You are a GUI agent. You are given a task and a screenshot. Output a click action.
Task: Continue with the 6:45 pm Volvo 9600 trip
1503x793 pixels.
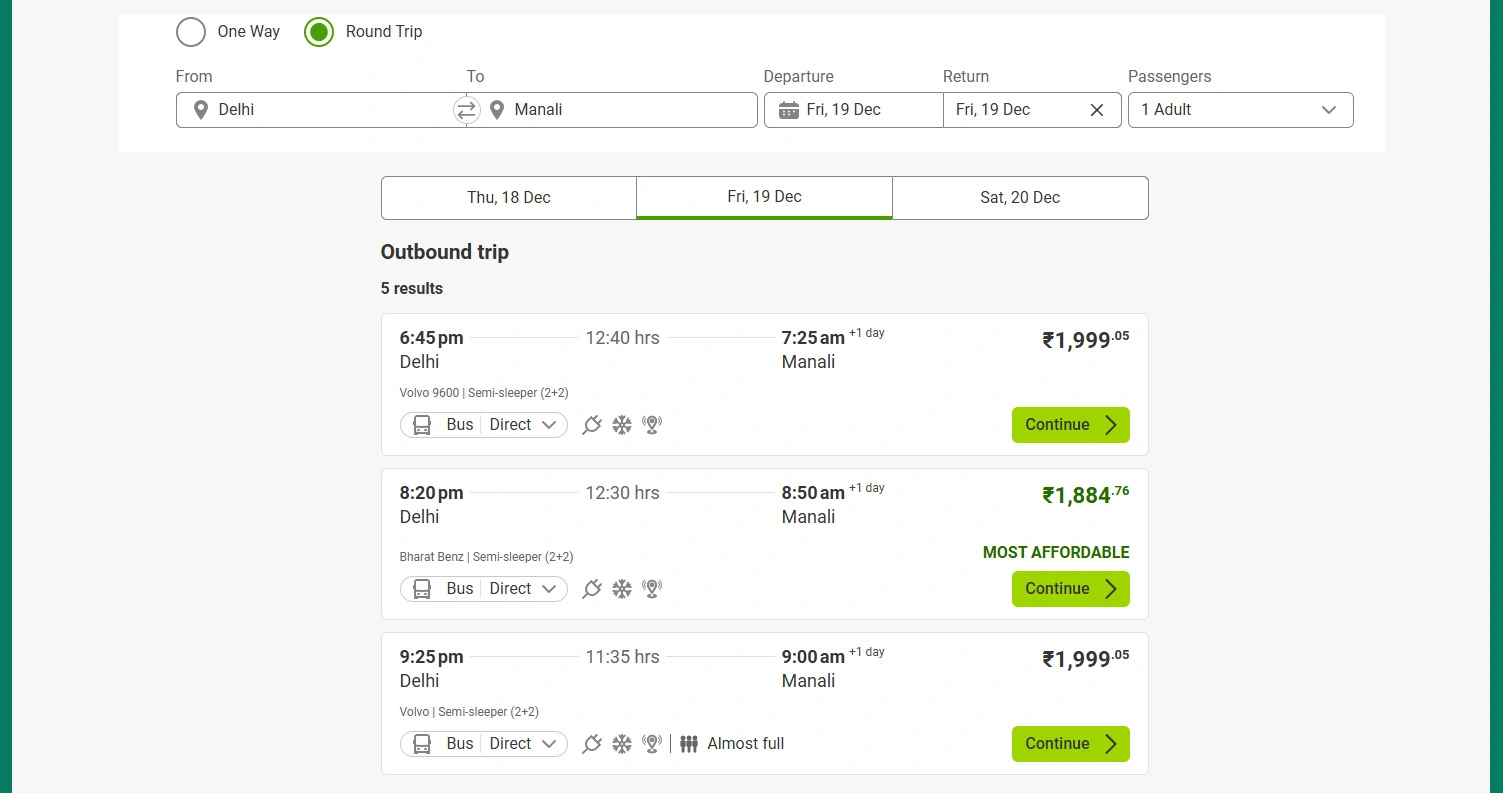[x=1070, y=425]
